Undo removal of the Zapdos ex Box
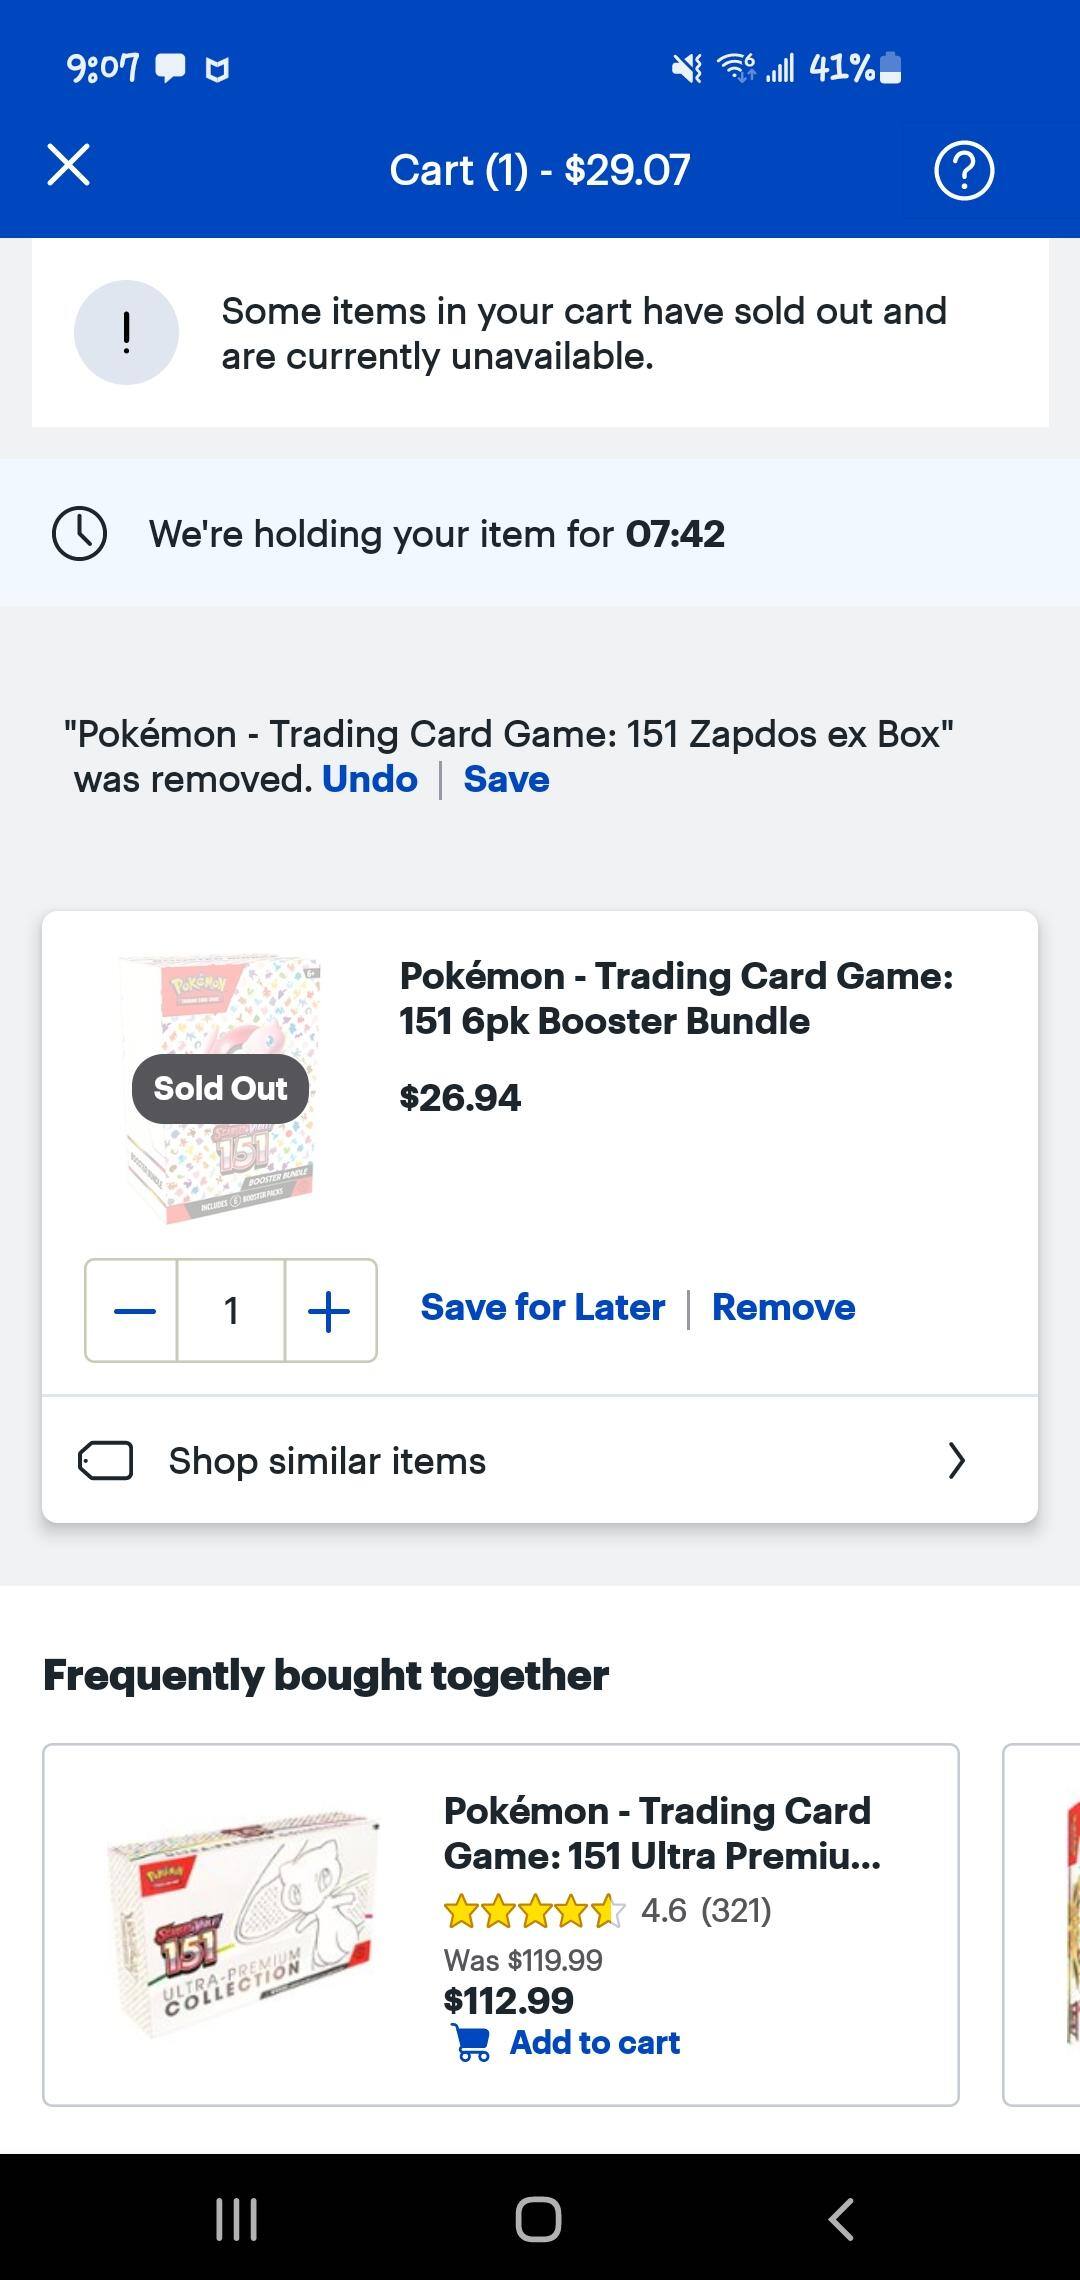This screenshot has width=1080, height=2280. tap(369, 778)
